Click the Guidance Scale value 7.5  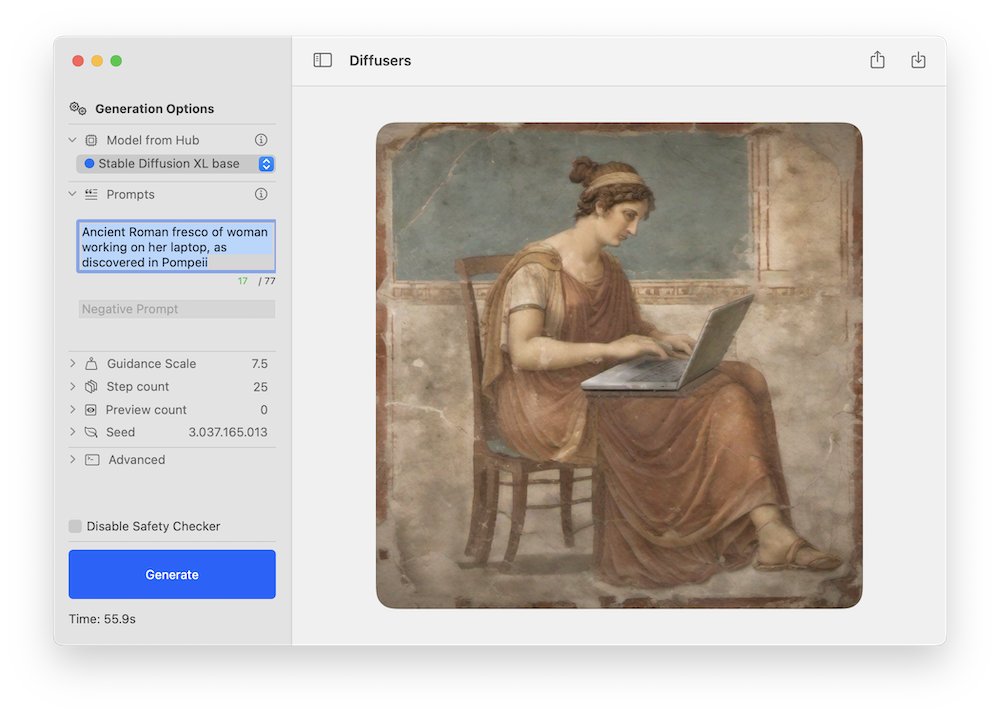[x=260, y=363]
